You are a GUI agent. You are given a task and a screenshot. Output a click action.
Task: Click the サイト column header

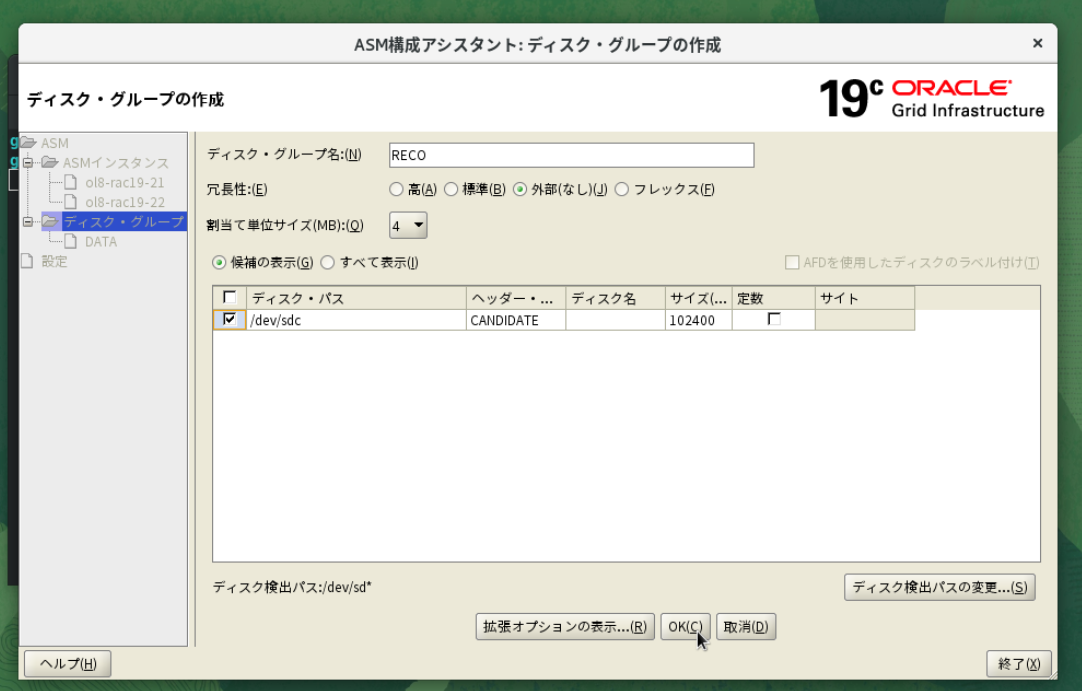(865, 298)
